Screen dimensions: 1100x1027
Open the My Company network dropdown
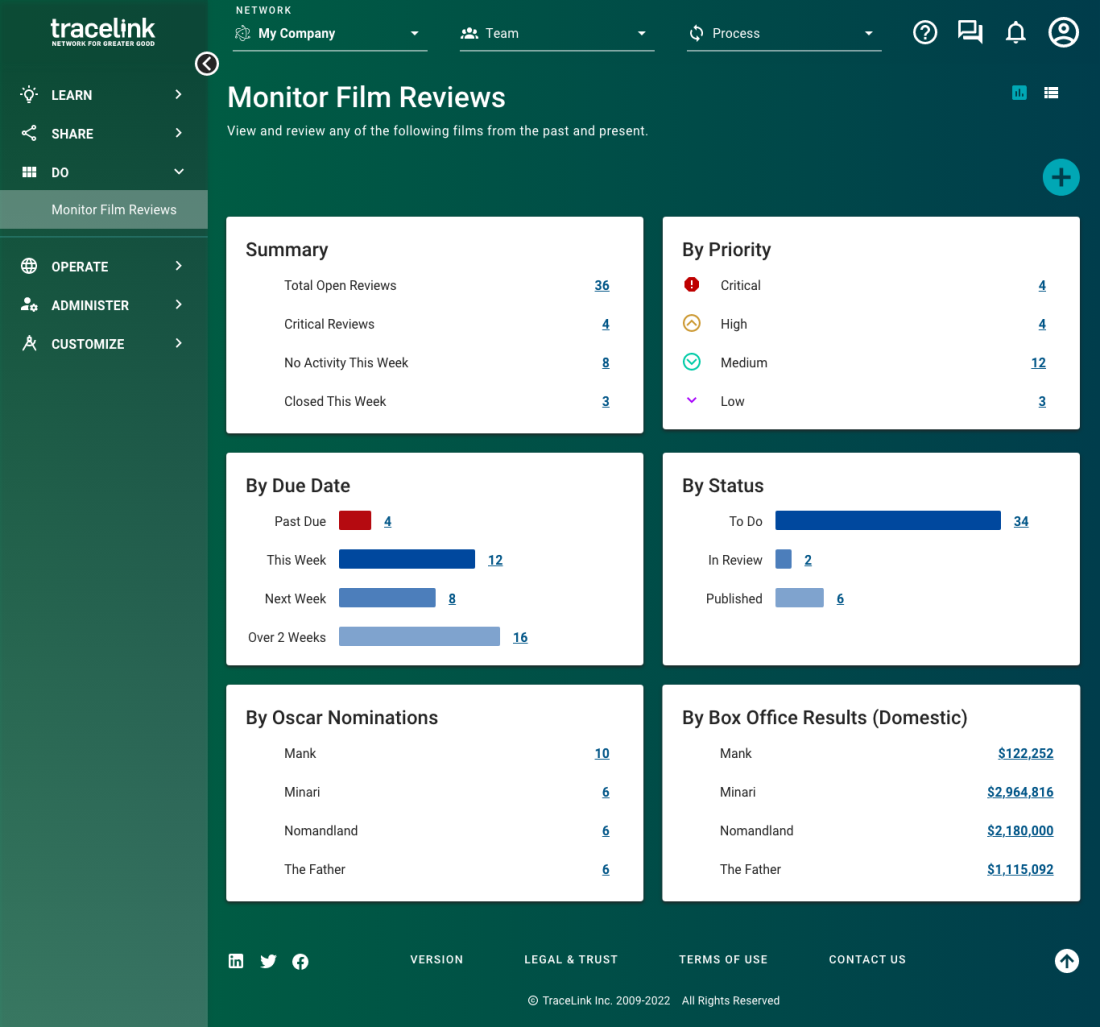tap(330, 34)
